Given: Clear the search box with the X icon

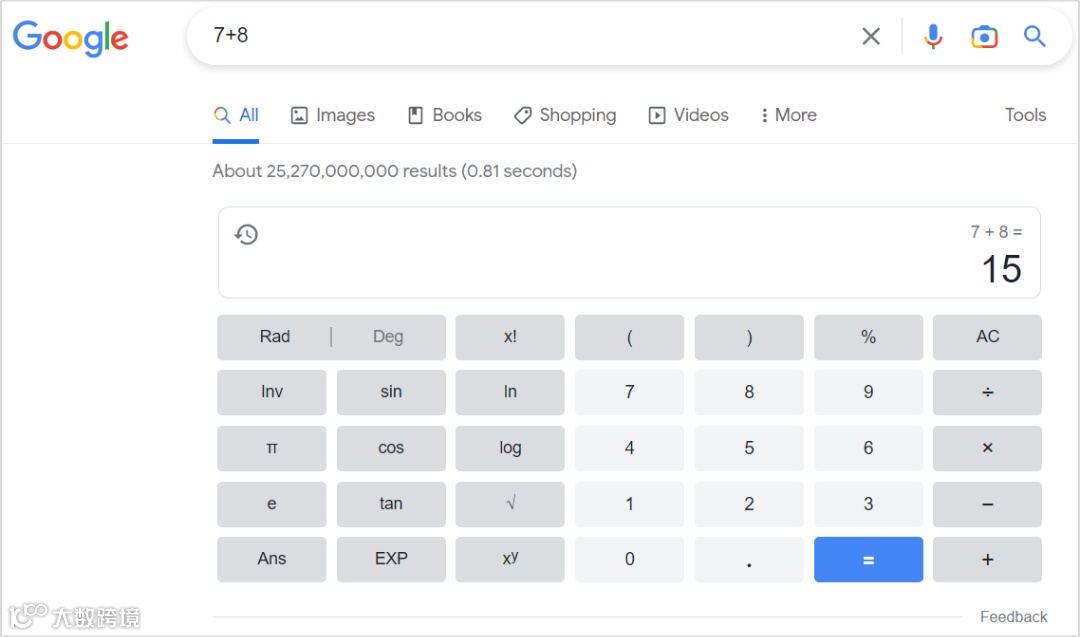Looking at the screenshot, I should [871, 37].
